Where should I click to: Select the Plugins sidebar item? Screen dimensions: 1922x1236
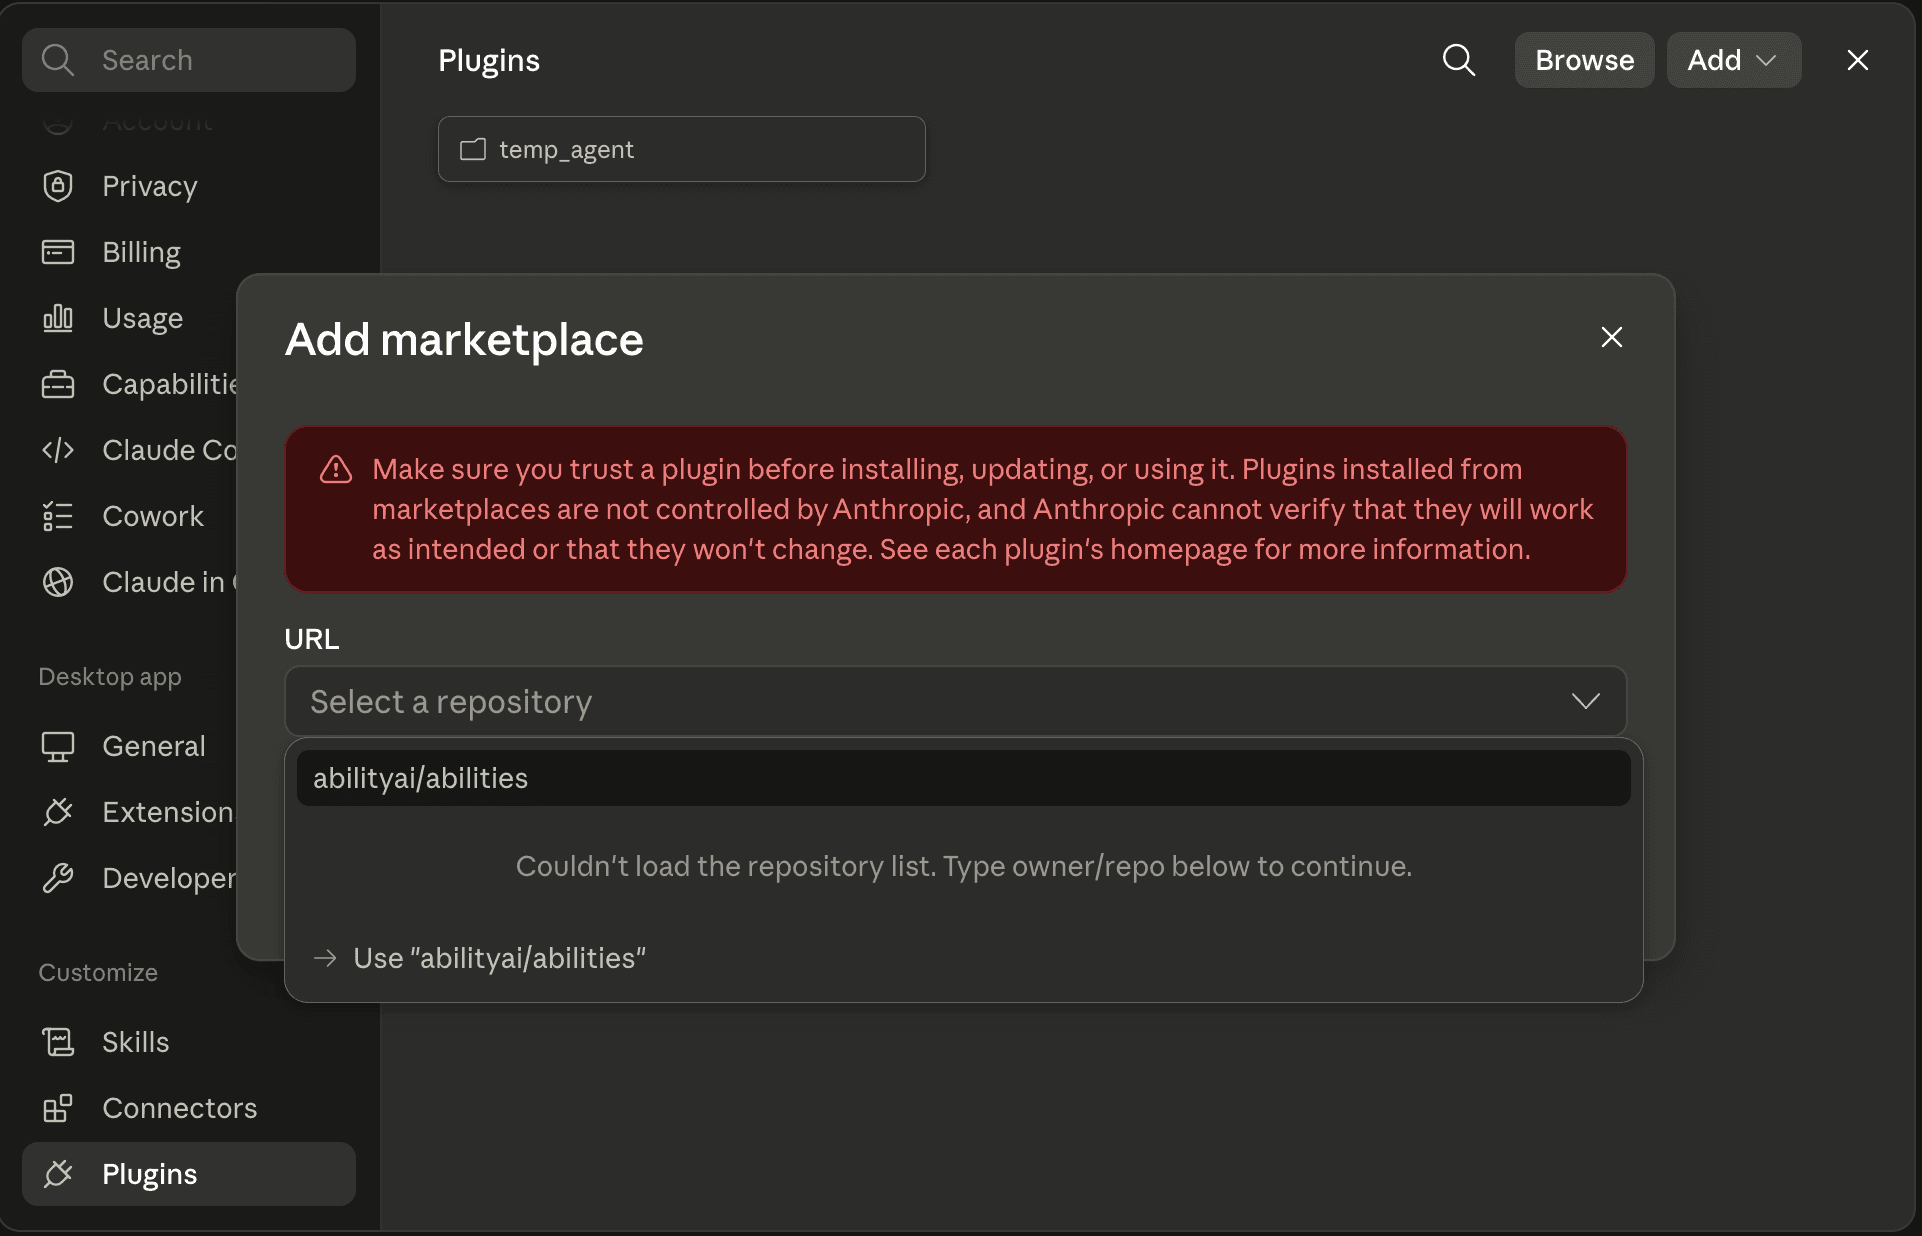(x=188, y=1174)
